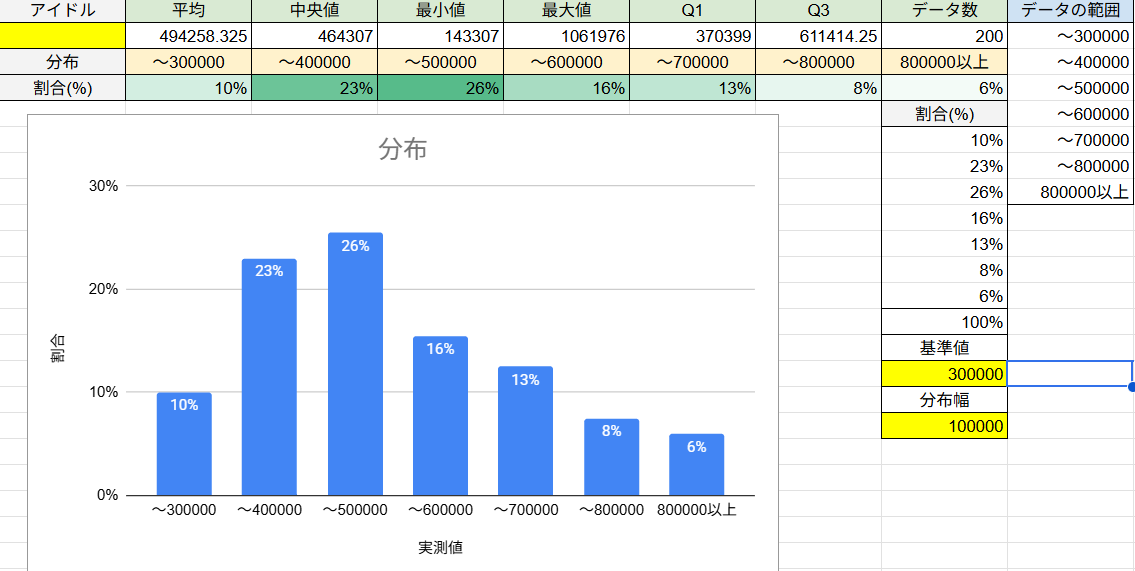Click the 割合(%) header below データ数 column
Viewport: 1135px width, 571px height.
(x=945, y=114)
